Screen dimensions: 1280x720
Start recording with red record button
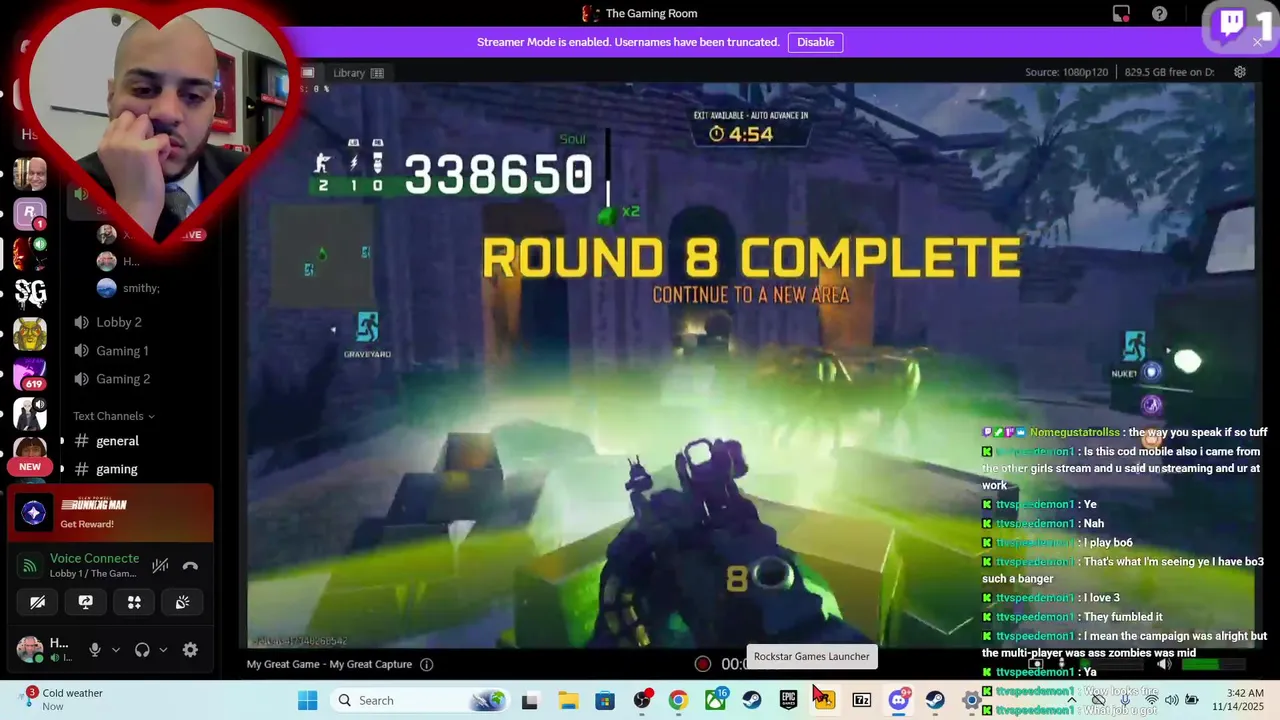[x=703, y=663]
